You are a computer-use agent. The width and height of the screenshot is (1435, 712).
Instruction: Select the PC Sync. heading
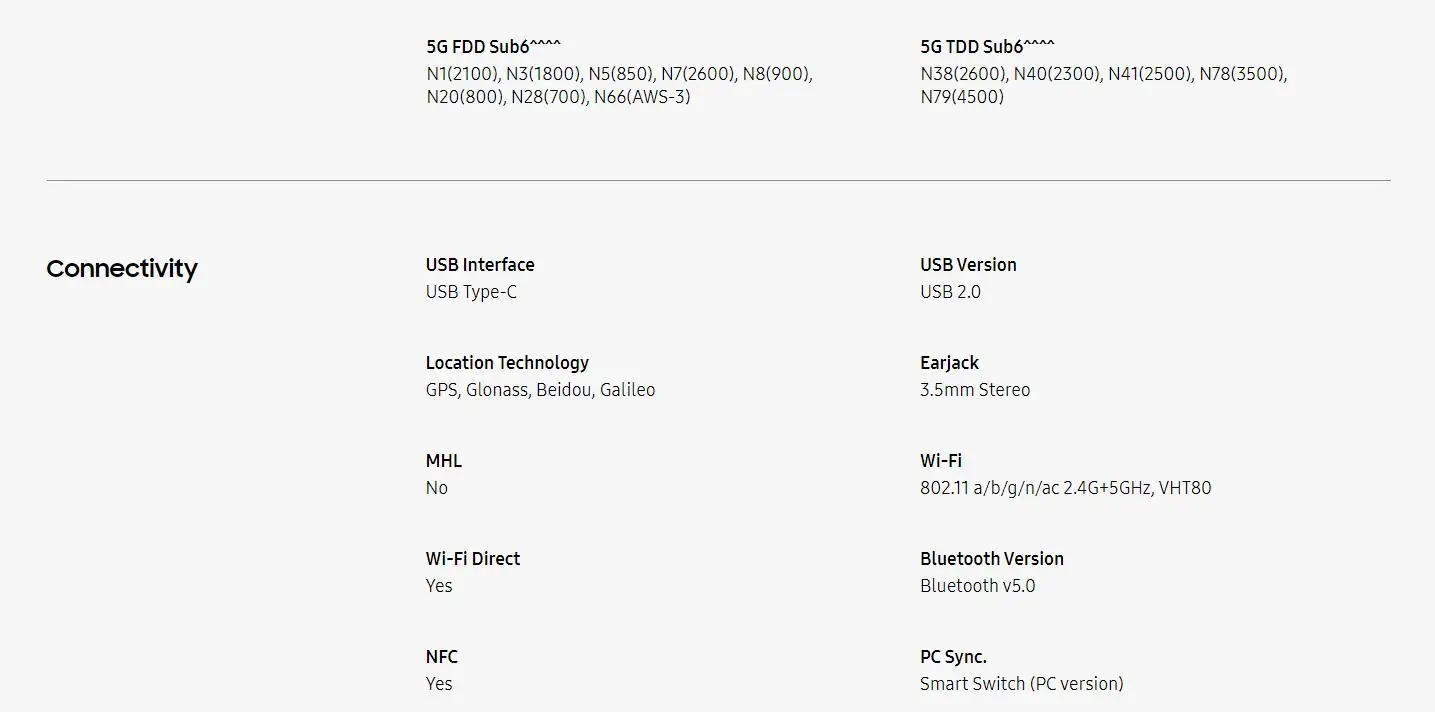(x=953, y=657)
